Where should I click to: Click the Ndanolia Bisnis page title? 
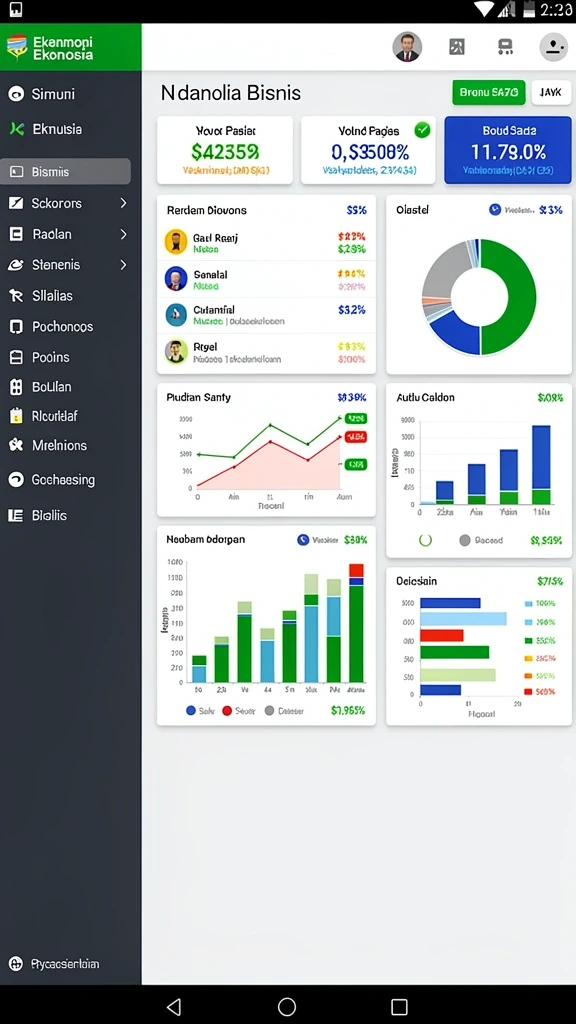(231, 93)
